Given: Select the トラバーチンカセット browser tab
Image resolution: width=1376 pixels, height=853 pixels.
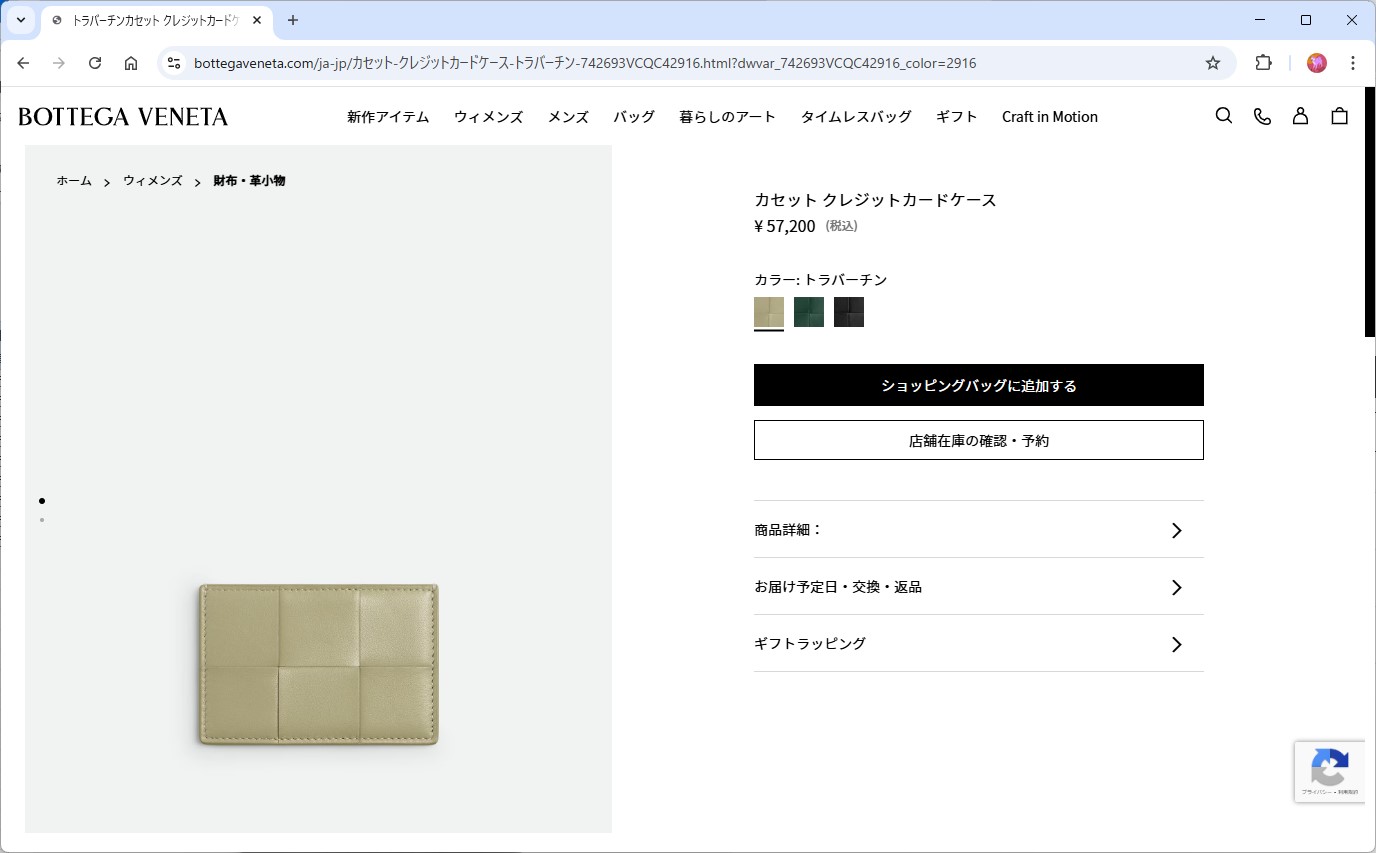Looking at the screenshot, I should coord(156,20).
